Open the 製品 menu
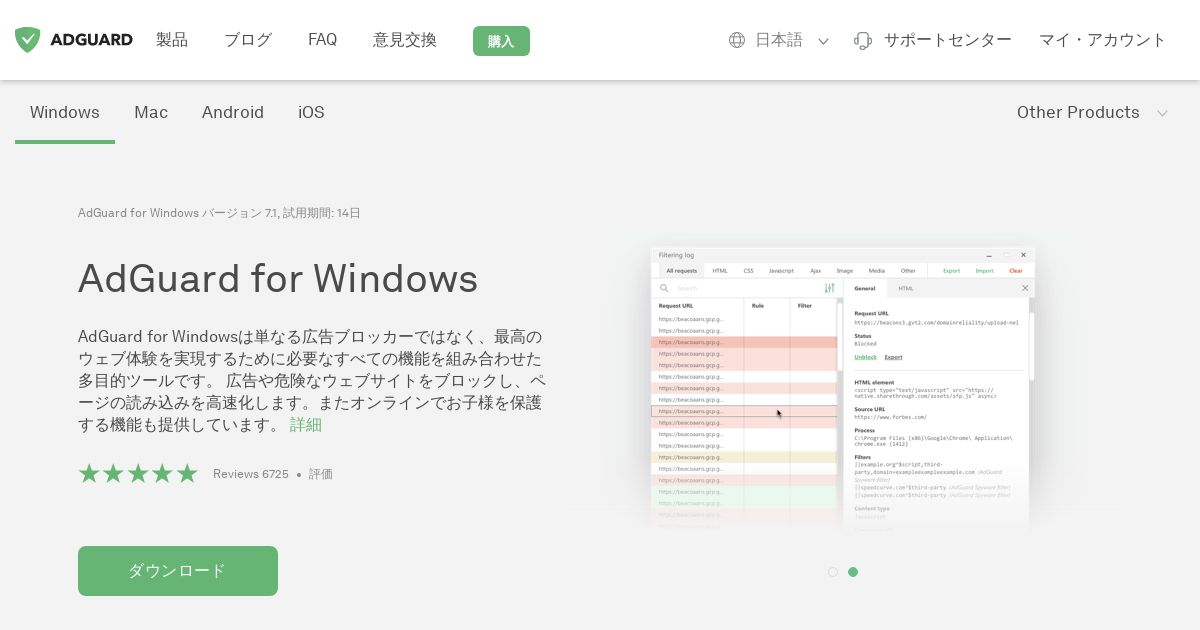 point(172,40)
